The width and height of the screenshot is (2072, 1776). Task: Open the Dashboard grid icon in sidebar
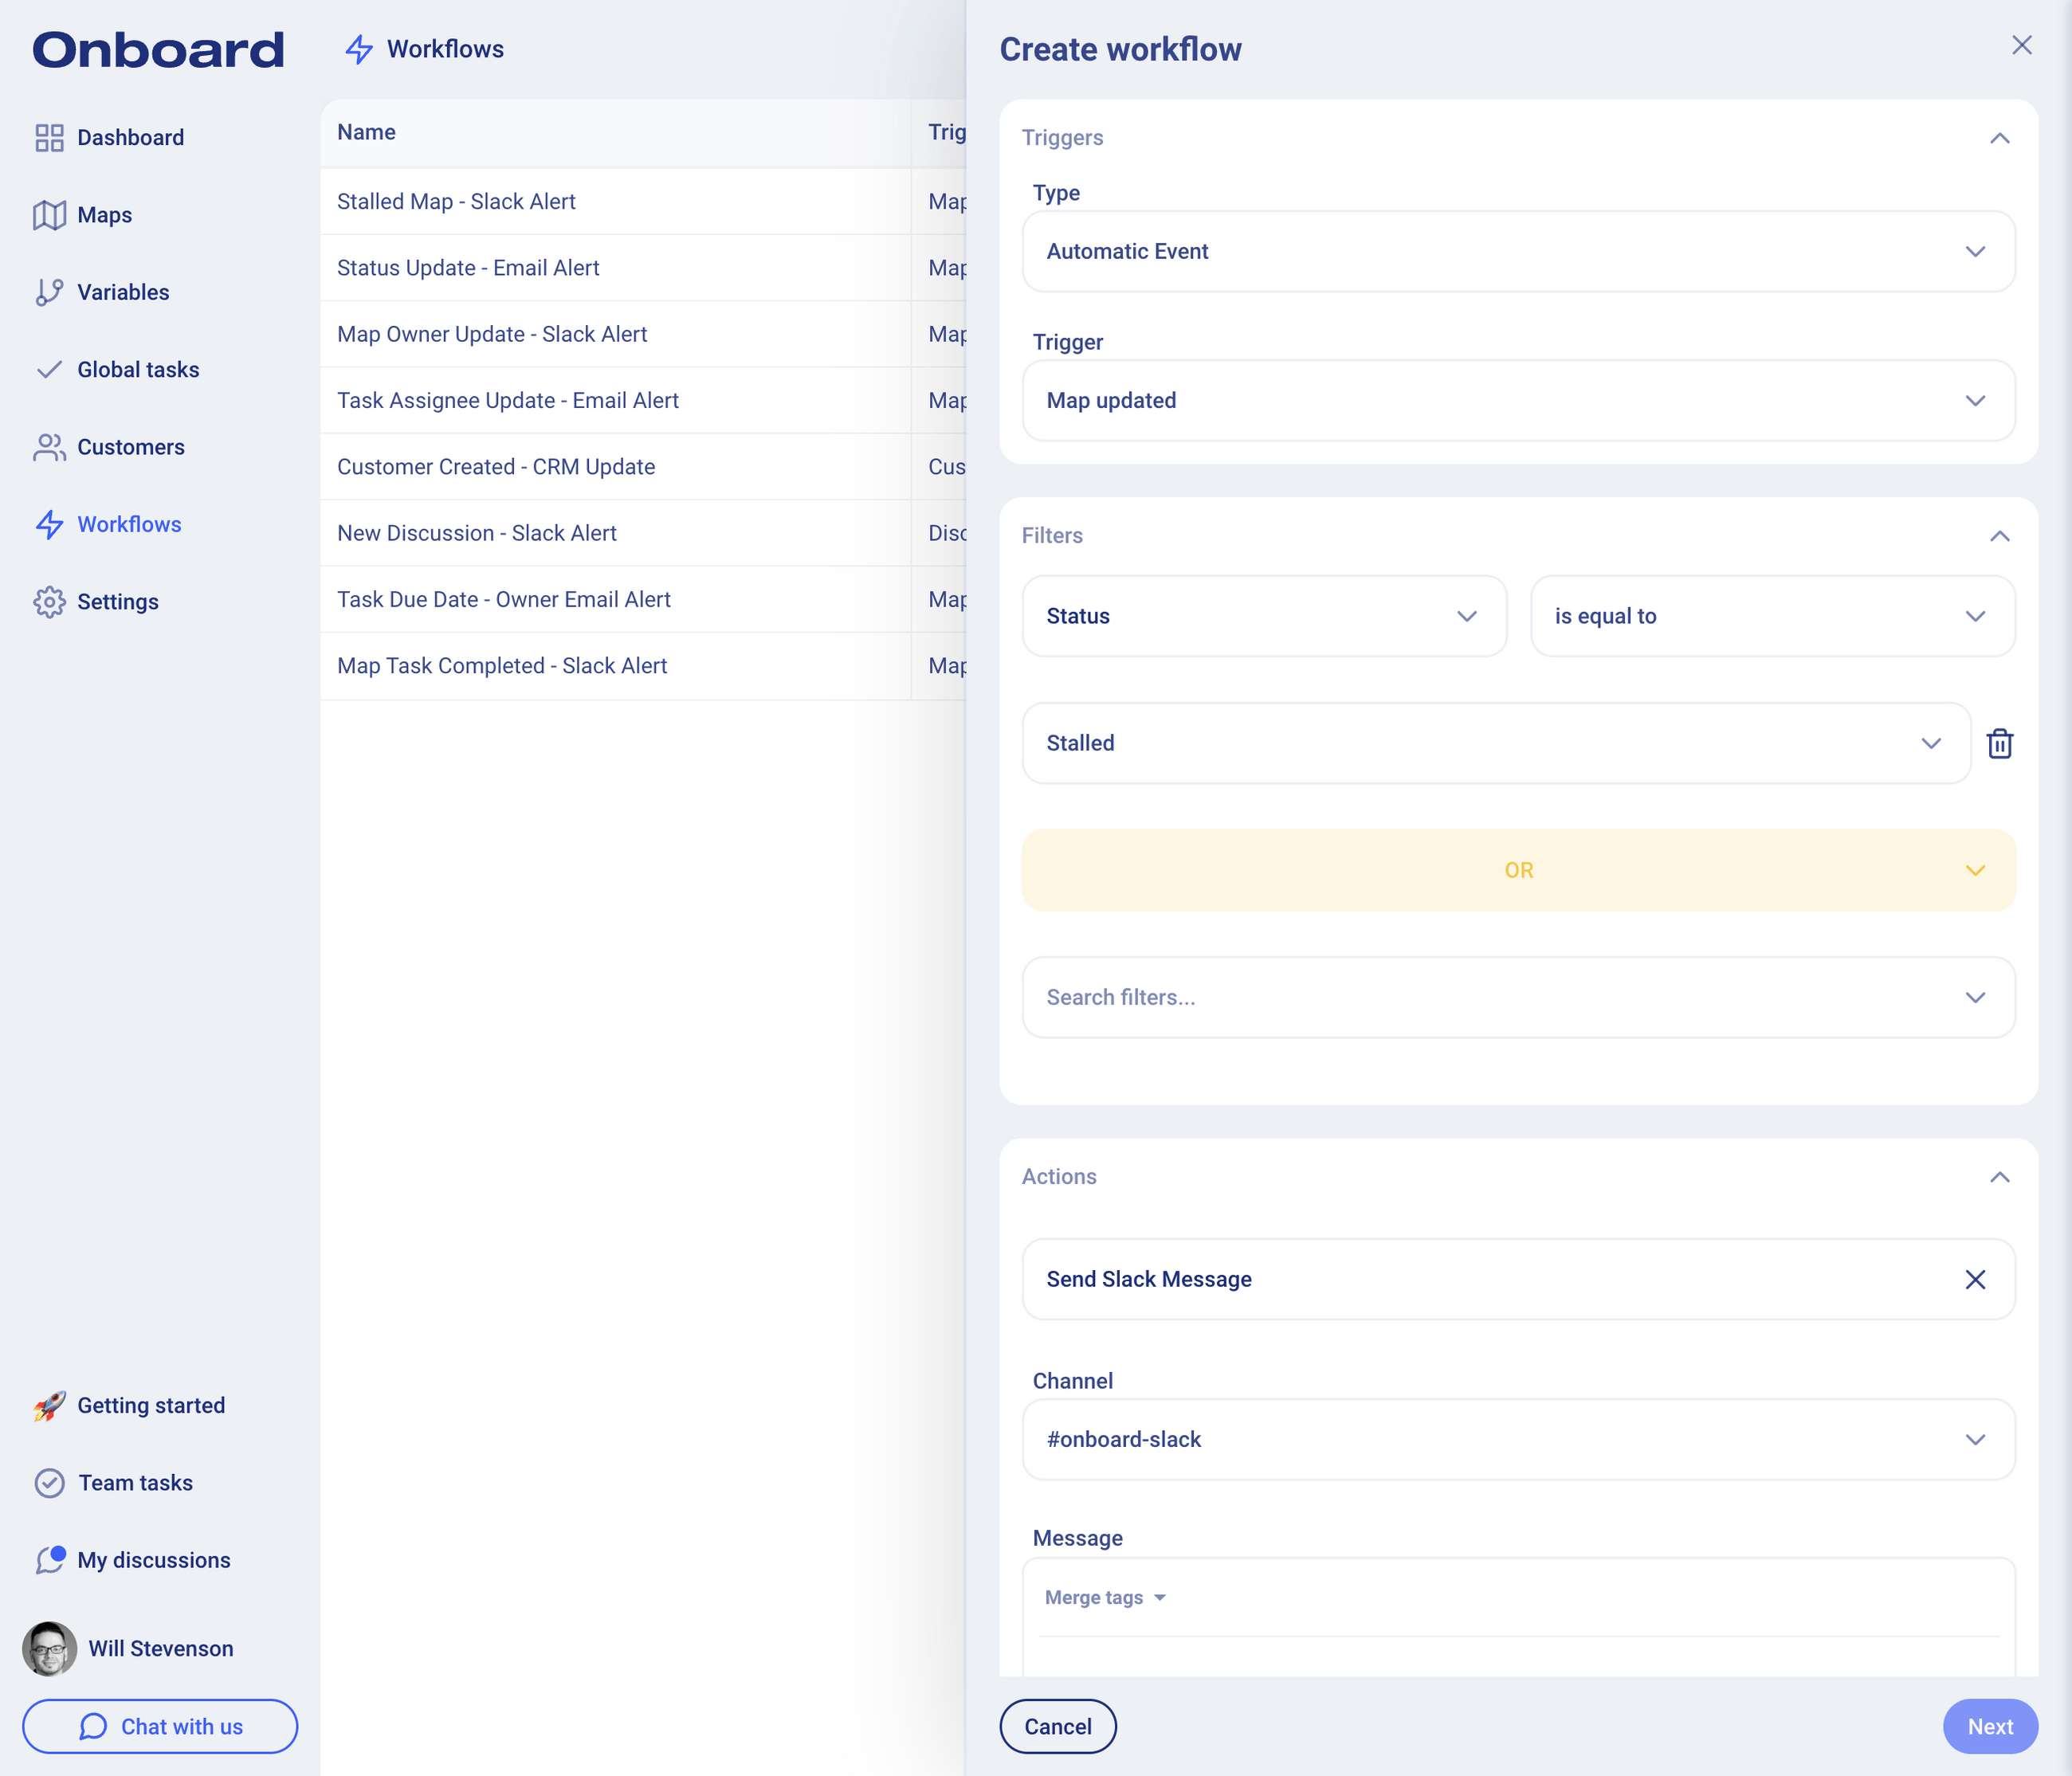[x=50, y=137]
